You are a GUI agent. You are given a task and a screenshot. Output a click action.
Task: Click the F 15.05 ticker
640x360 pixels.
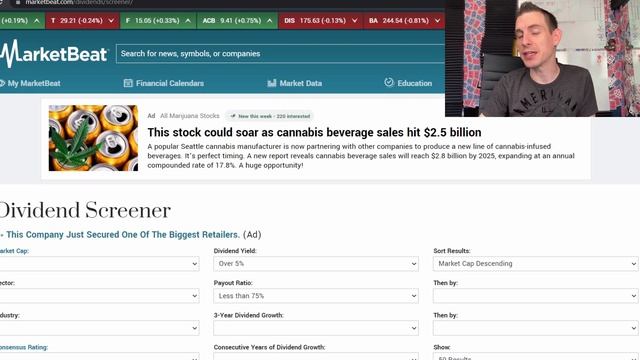point(158,20)
